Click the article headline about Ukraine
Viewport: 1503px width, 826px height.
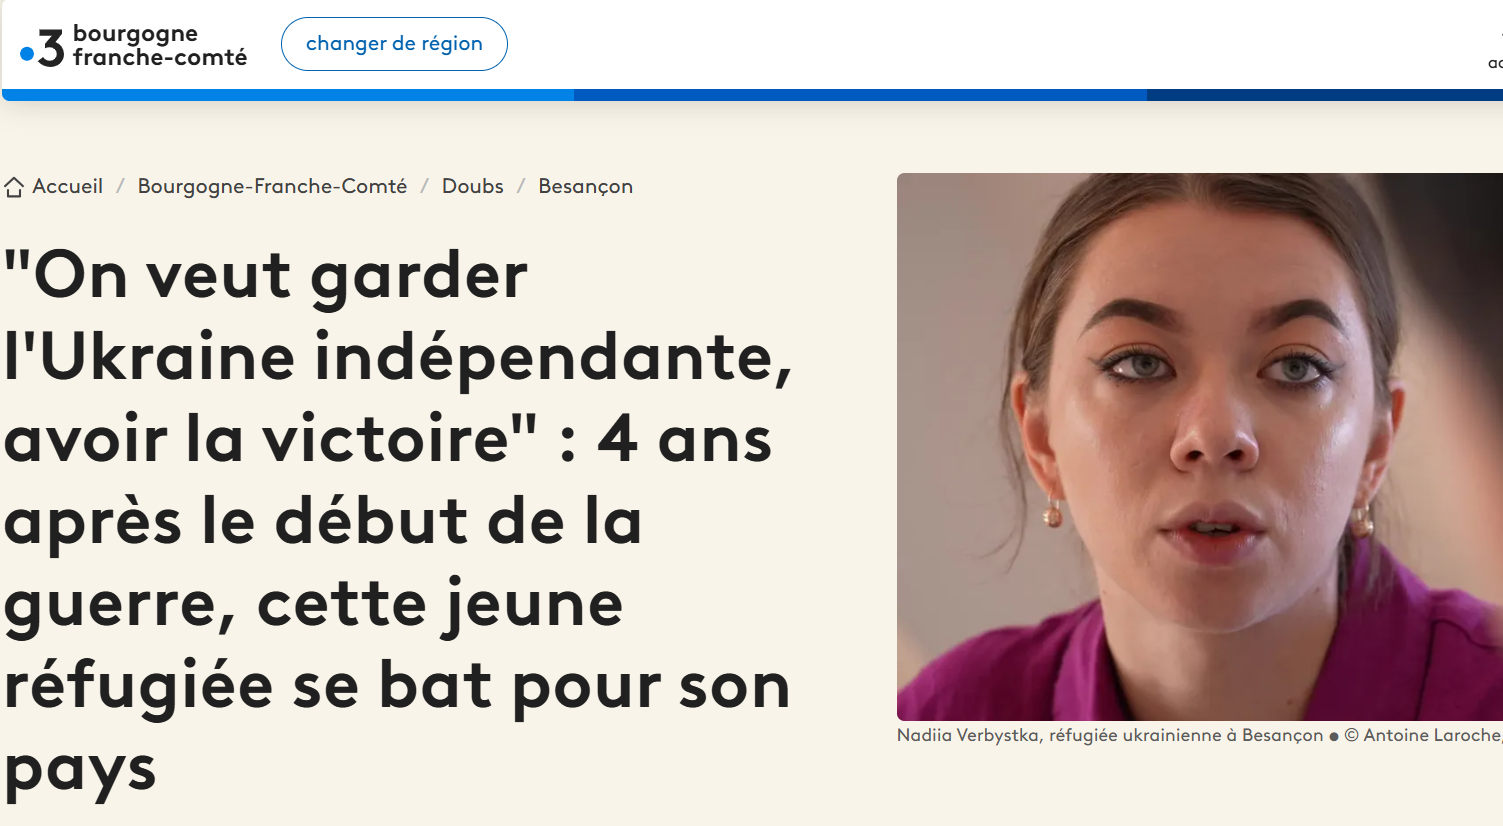click(398, 521)
